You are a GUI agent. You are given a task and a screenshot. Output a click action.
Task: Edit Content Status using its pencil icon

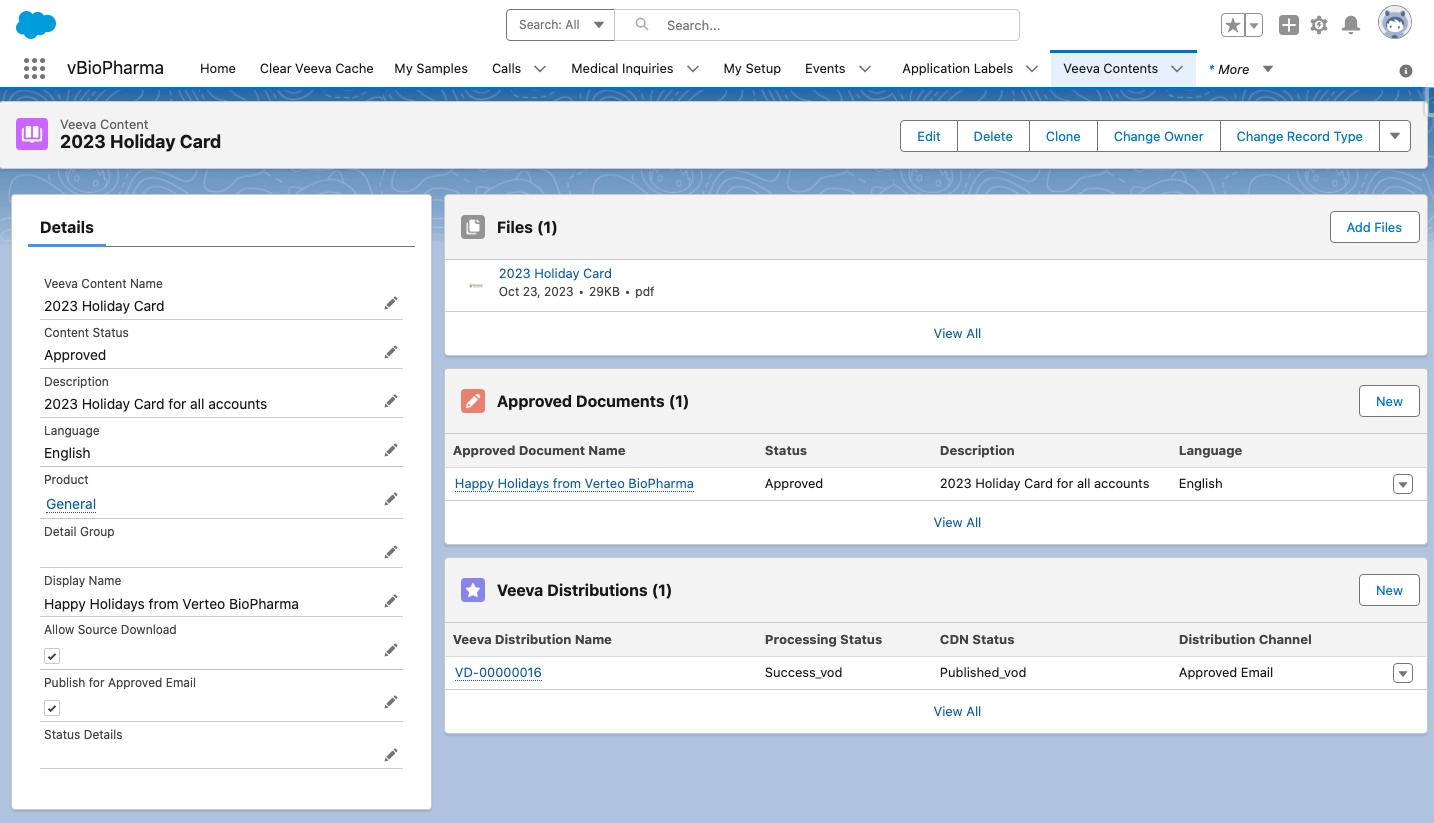391,351
